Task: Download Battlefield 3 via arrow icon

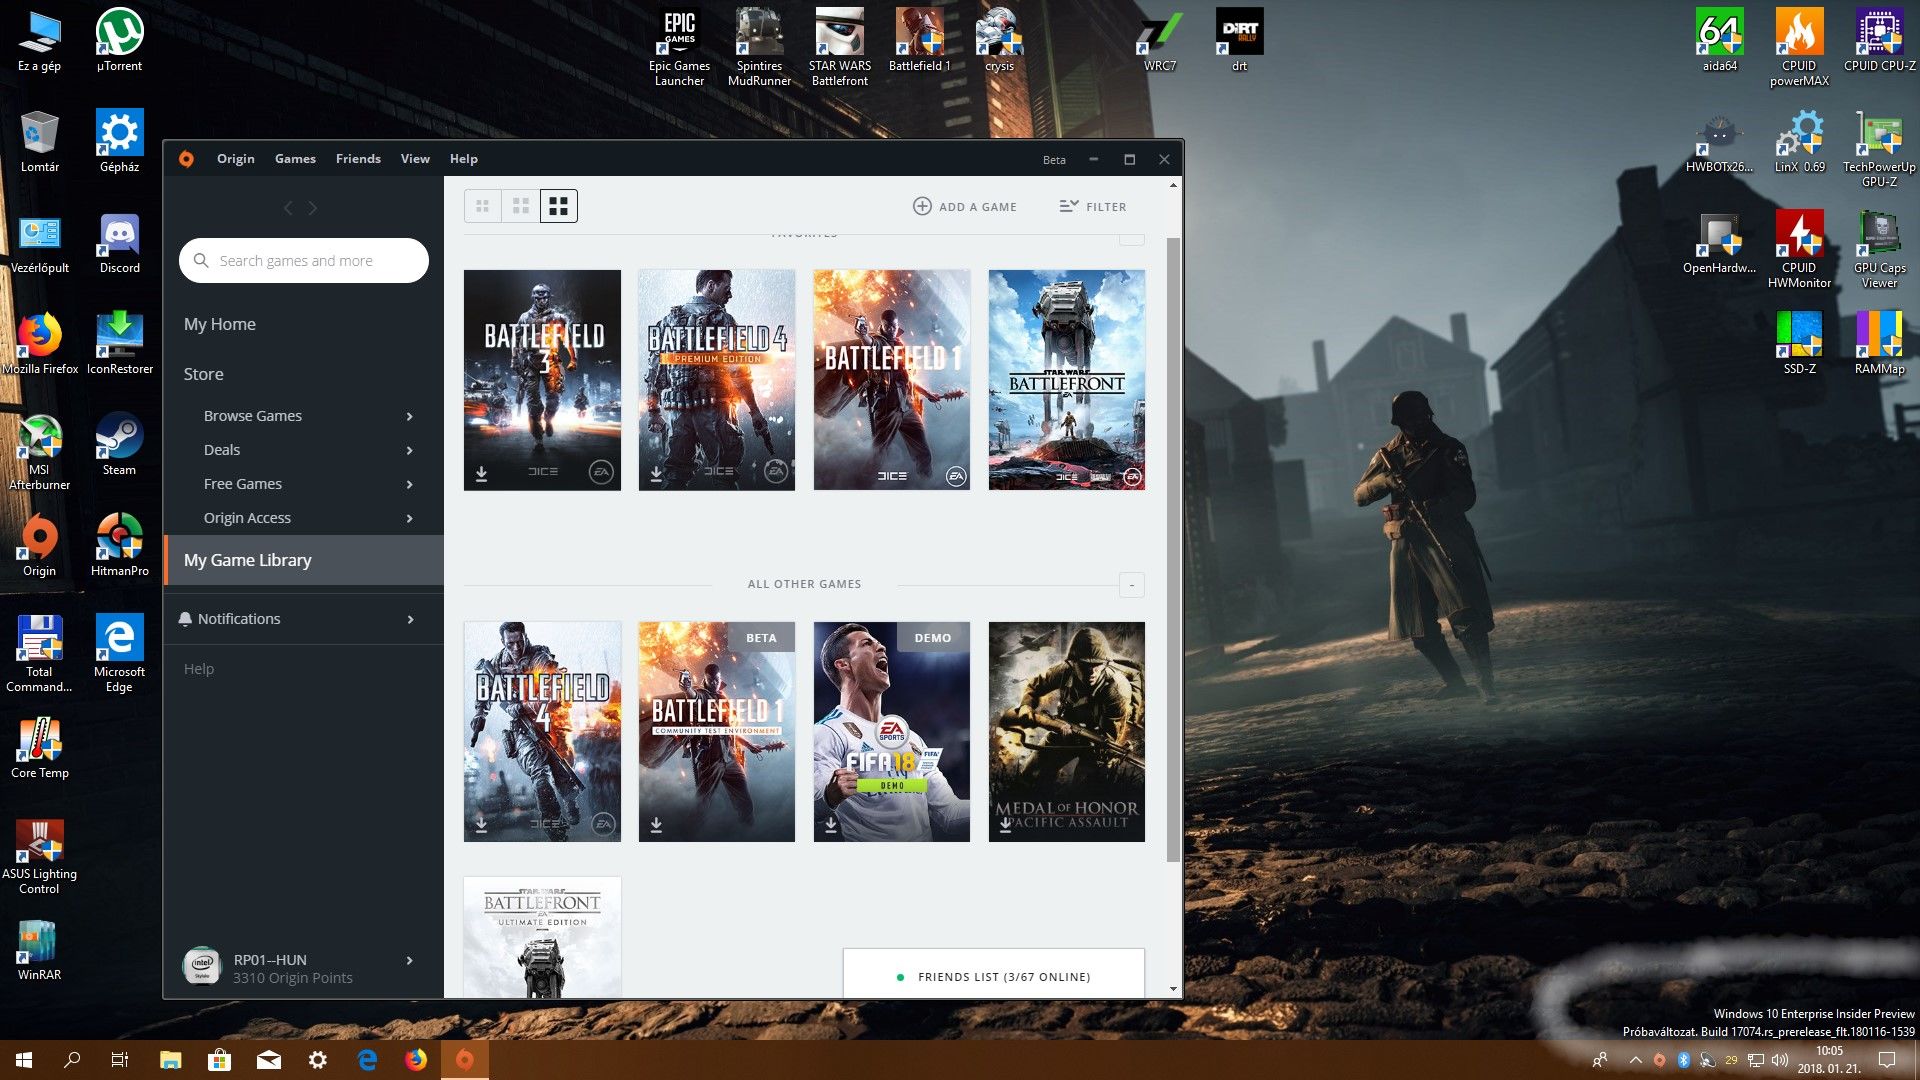Action: (481, 473)
